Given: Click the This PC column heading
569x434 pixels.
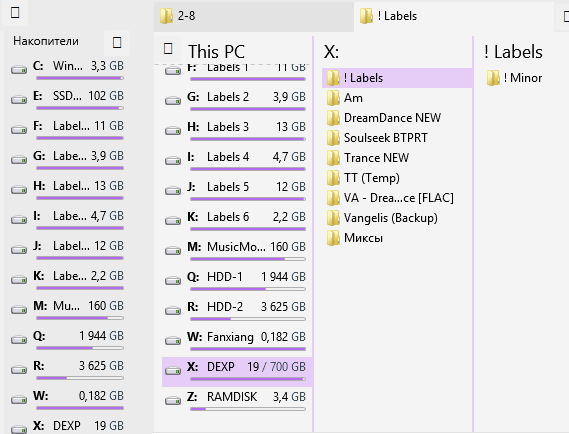Looking at the screenshot, I should tap(216, 52).
